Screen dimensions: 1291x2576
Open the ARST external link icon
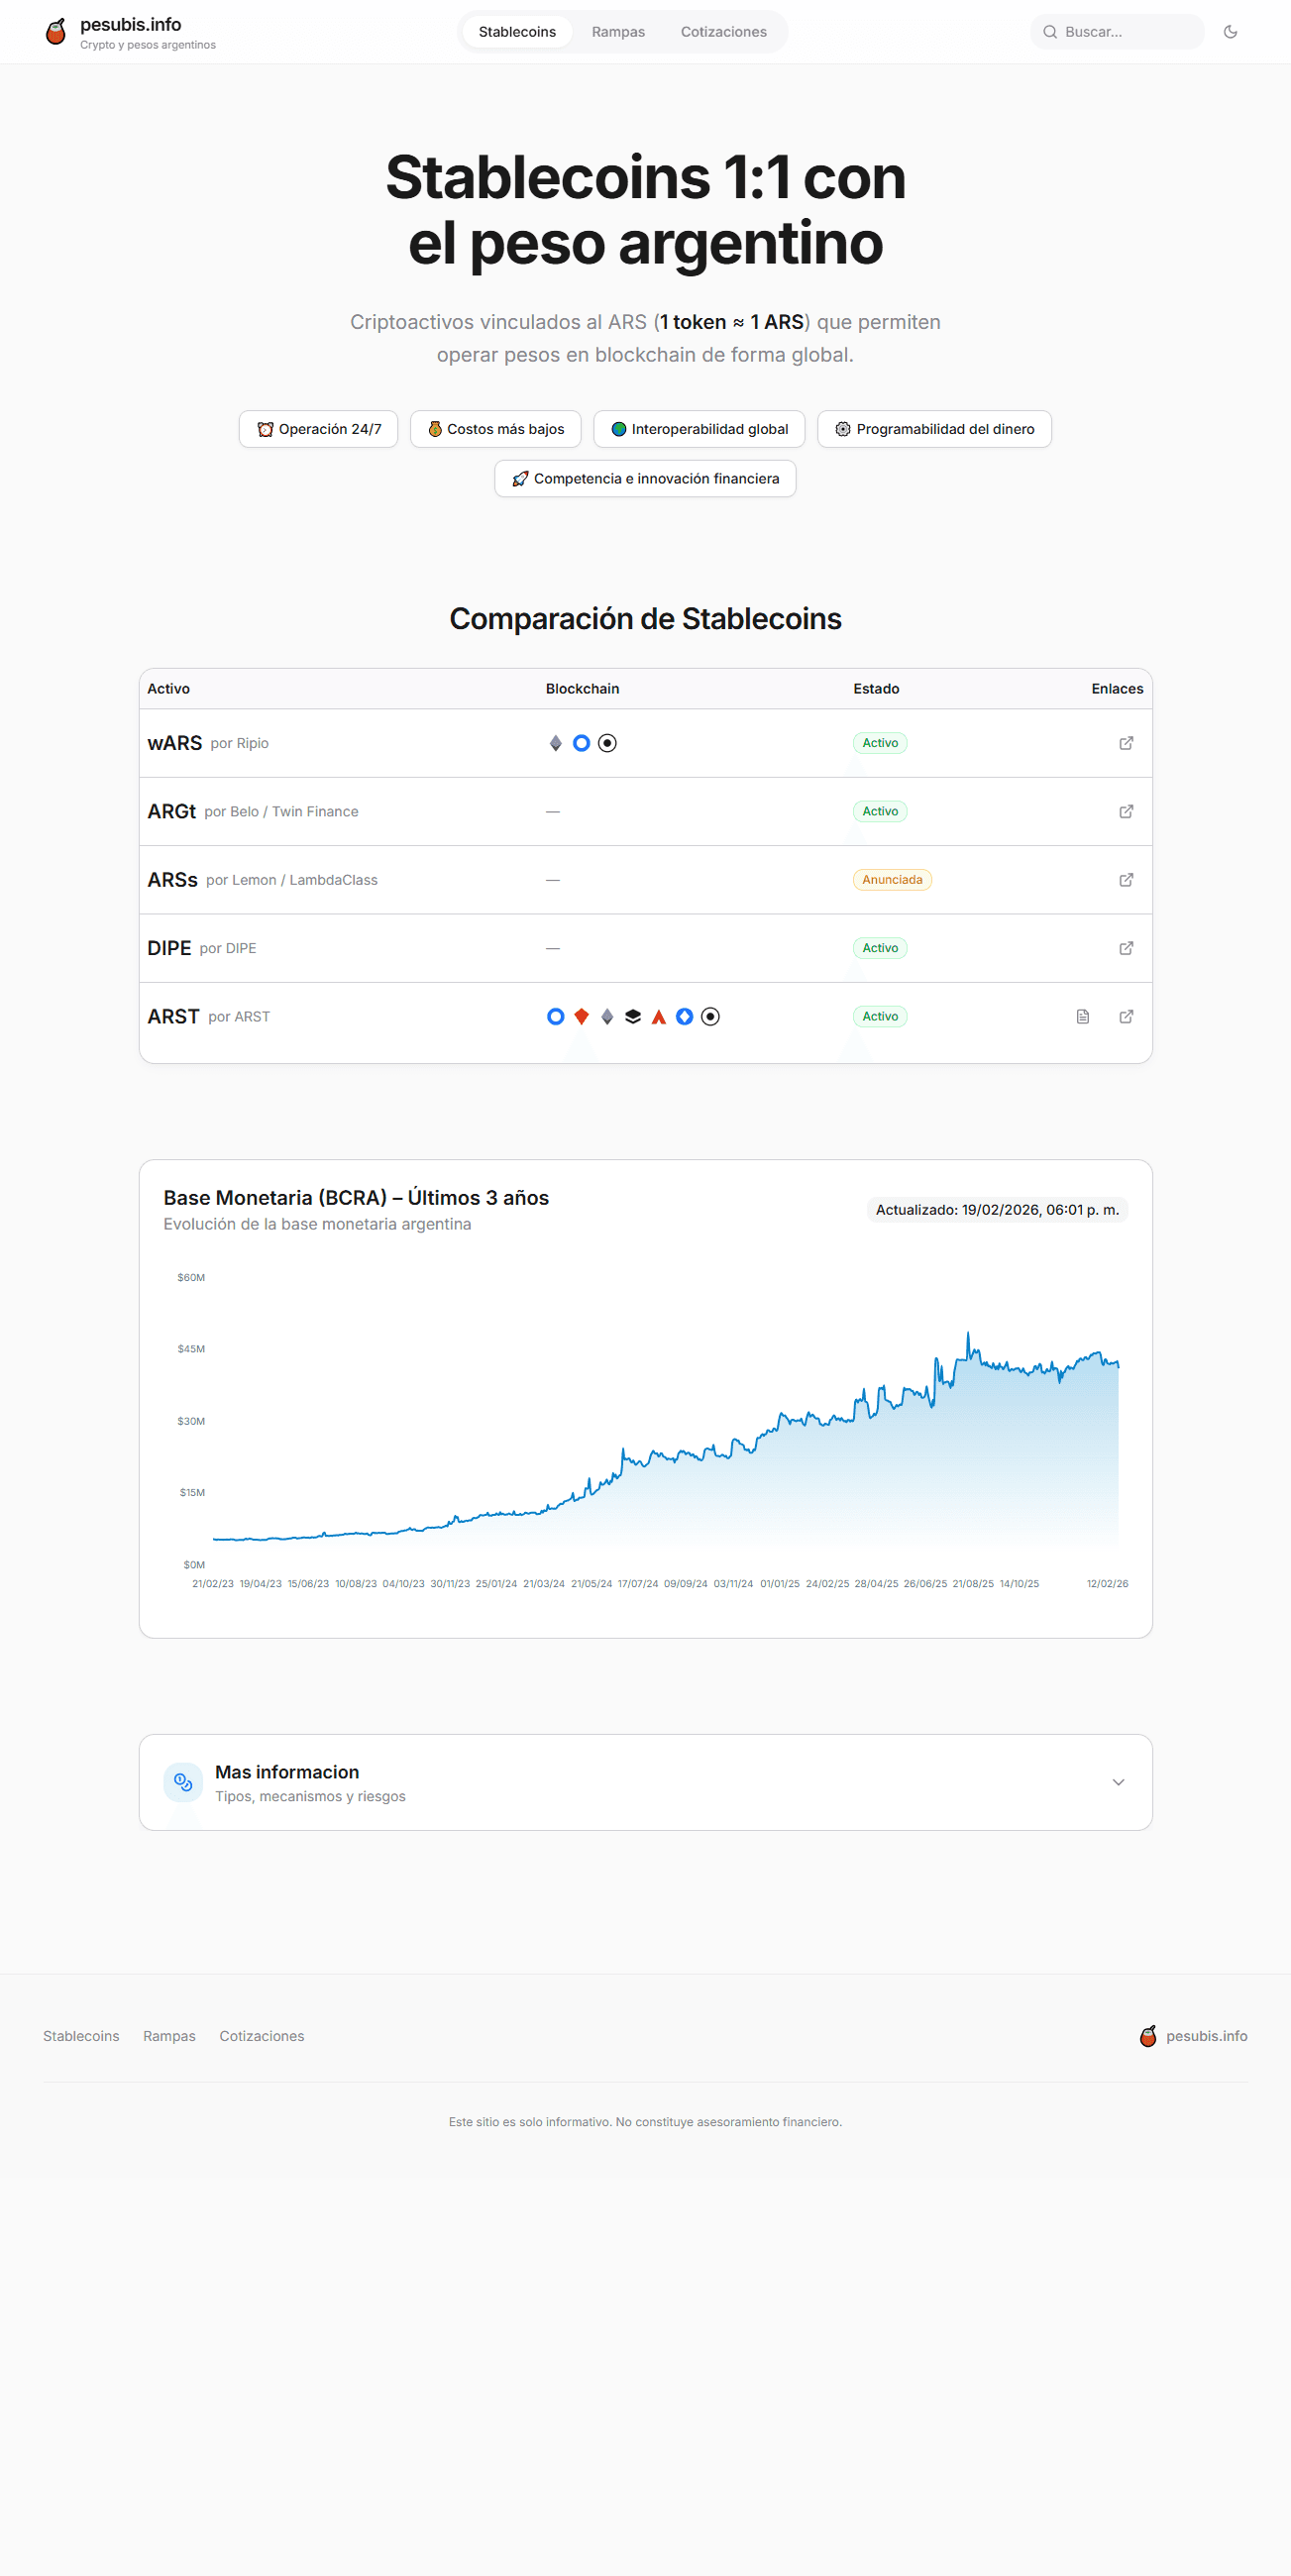click(1125, 1016)
